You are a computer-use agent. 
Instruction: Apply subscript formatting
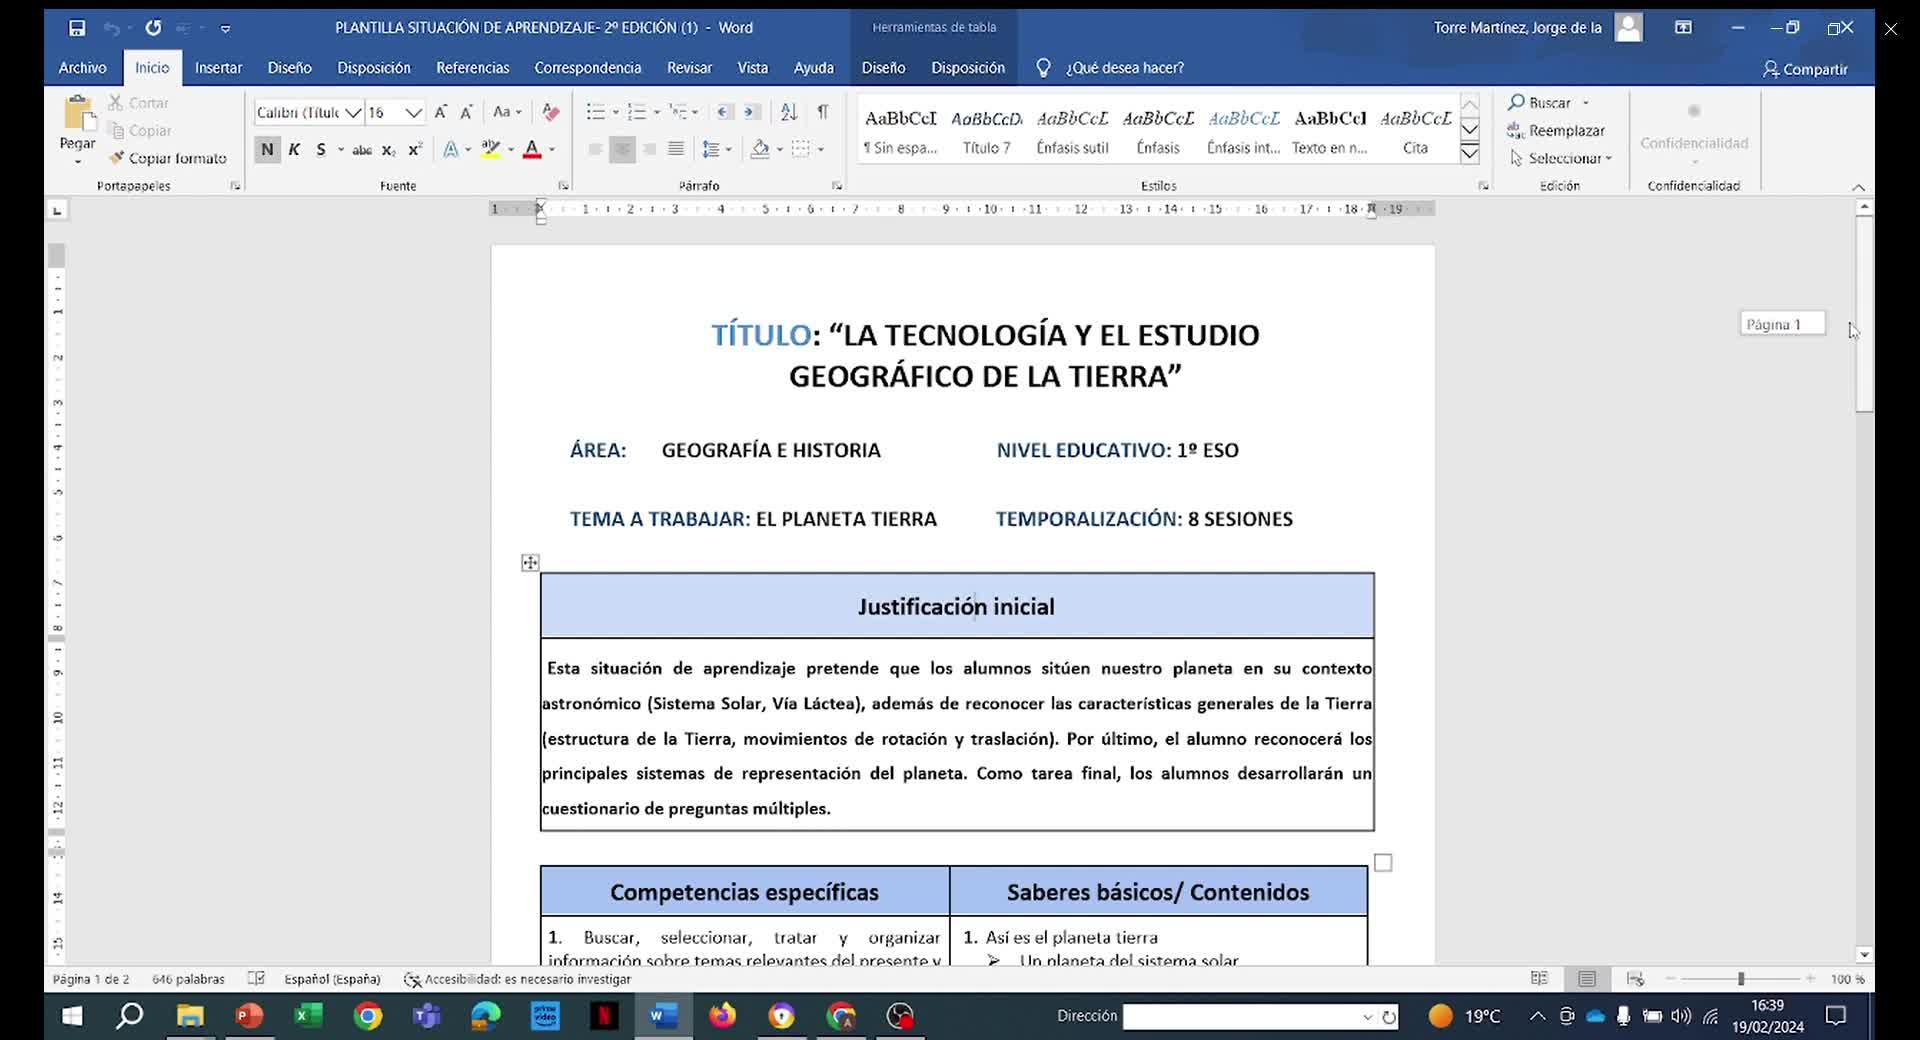[389, 150]
